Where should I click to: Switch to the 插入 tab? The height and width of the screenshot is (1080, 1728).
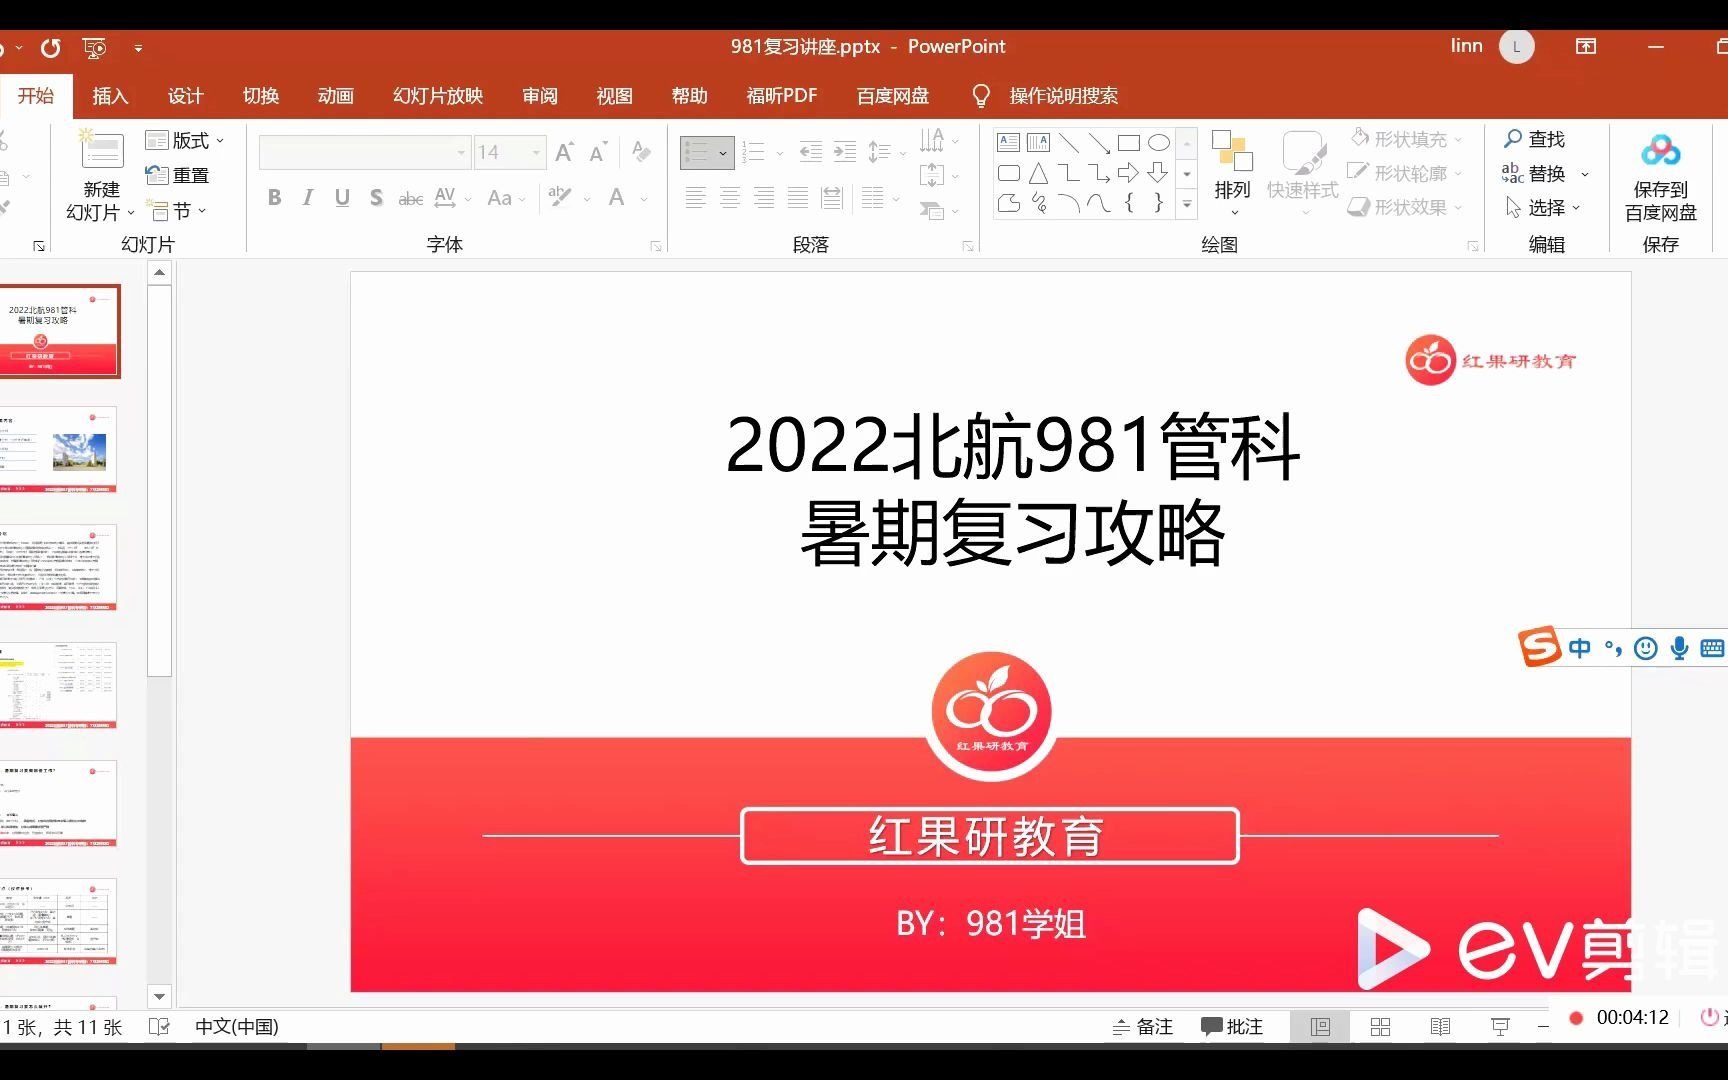tap(110, 95)
